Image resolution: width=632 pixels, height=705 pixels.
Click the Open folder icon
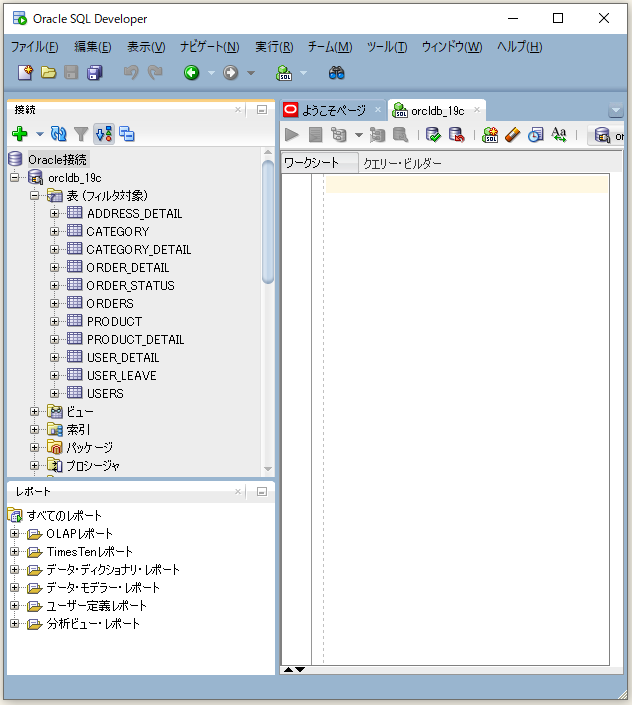pyautogui.click(x=49, y=72)
